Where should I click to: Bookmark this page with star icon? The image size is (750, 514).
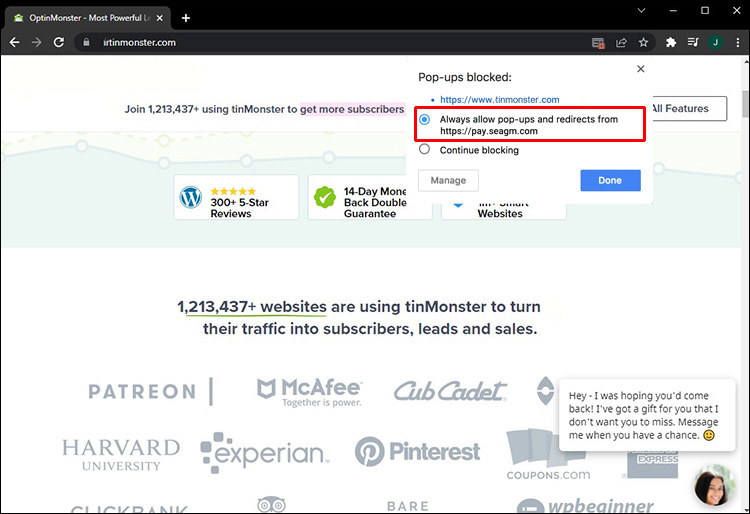(643, 43)
